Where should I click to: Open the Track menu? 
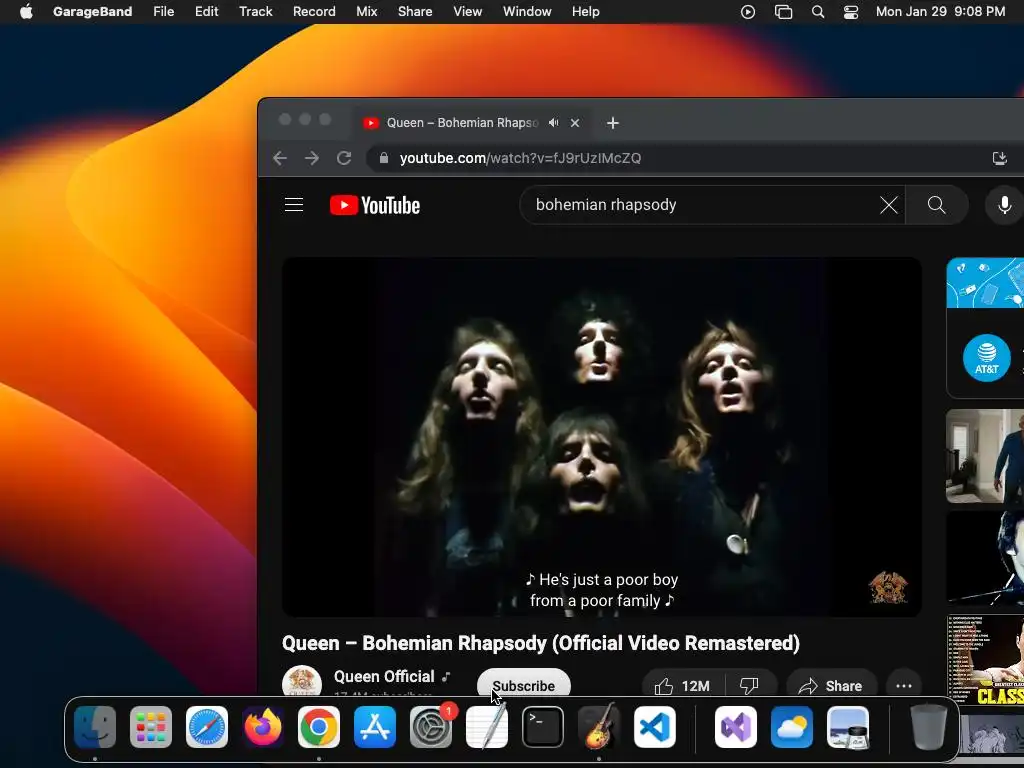point(255,11)
